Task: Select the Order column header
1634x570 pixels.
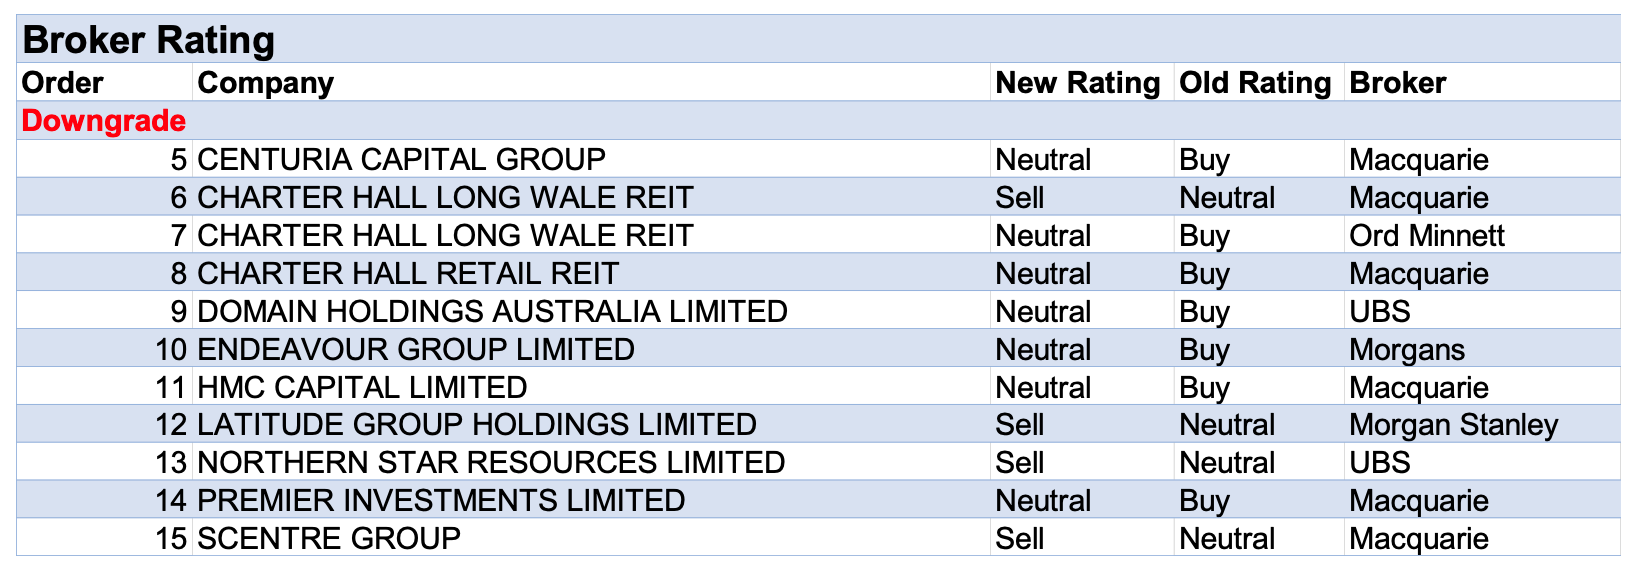Action: 63,82
